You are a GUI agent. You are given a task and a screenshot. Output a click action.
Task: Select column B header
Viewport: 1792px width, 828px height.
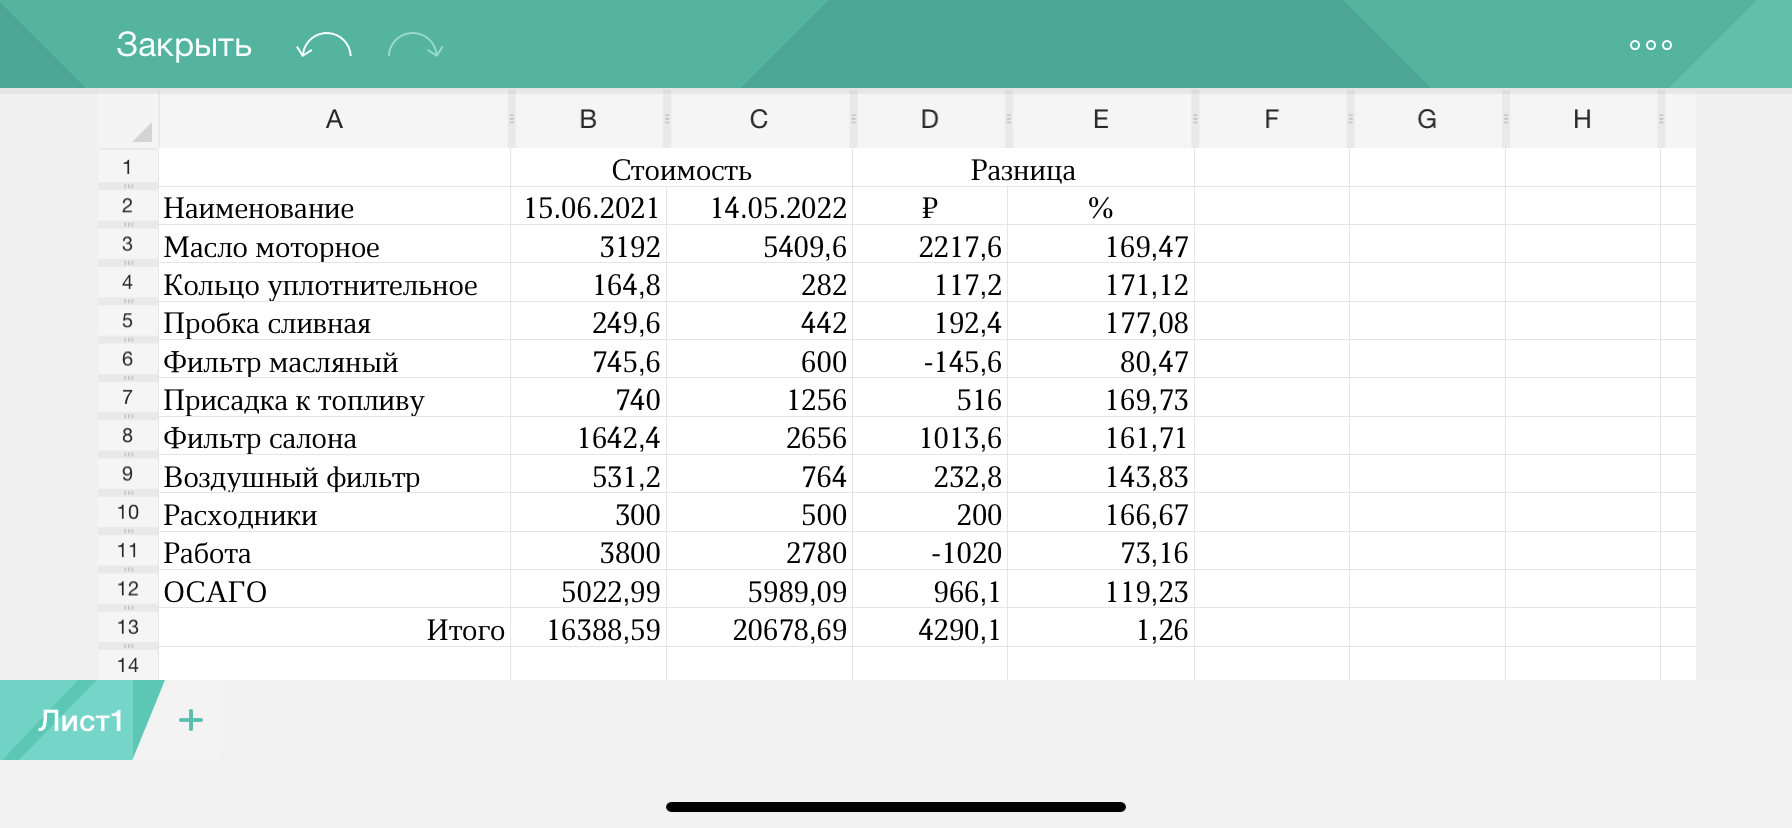point(588,120)
